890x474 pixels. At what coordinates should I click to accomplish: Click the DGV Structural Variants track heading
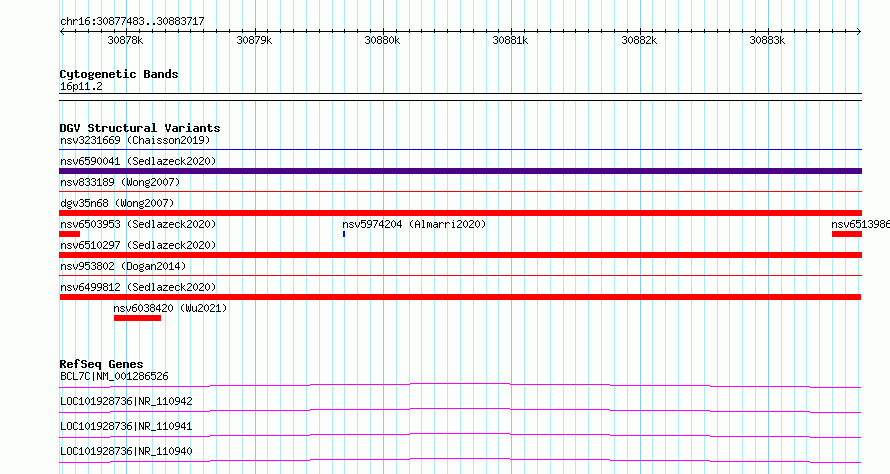click(140, 128)
